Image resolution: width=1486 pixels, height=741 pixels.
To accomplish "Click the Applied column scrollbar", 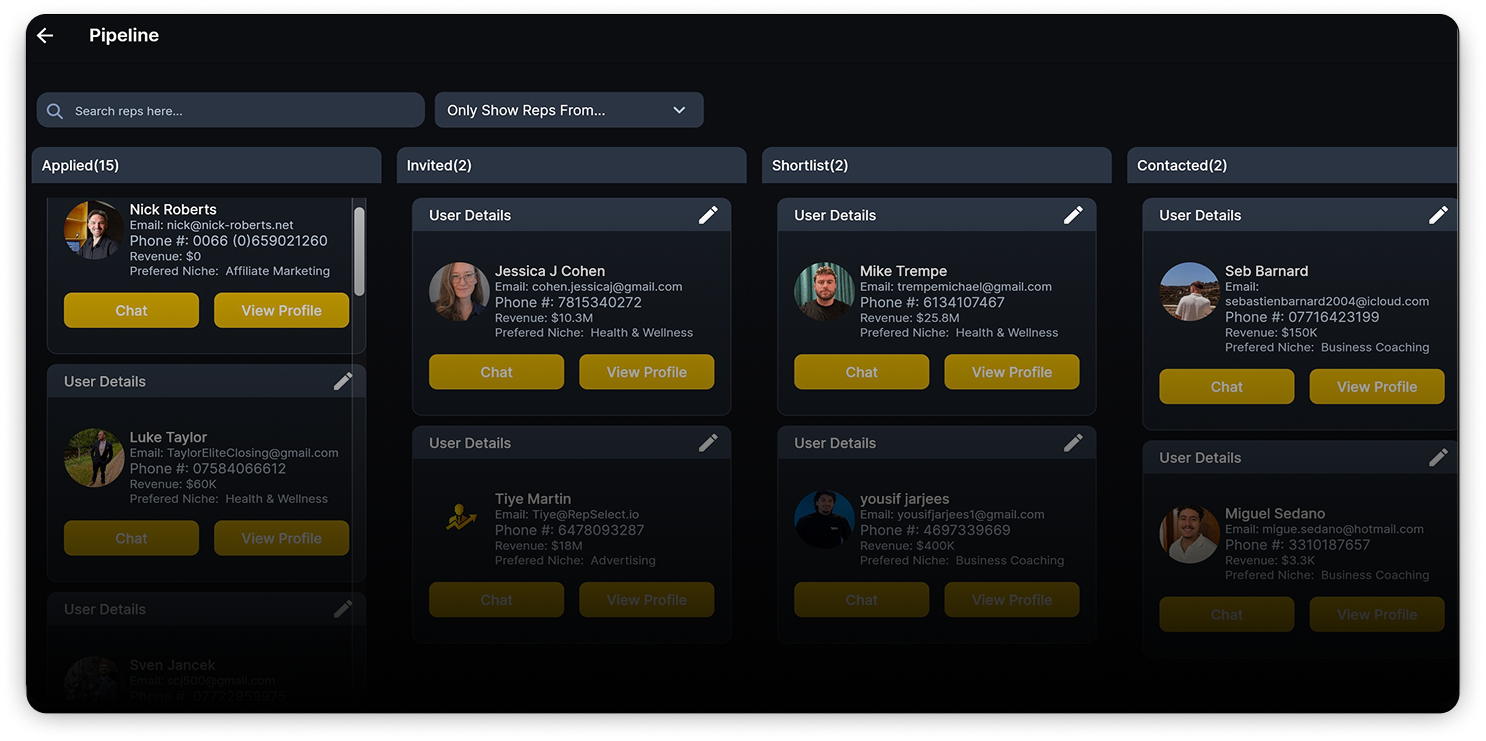I will point(359,250).
